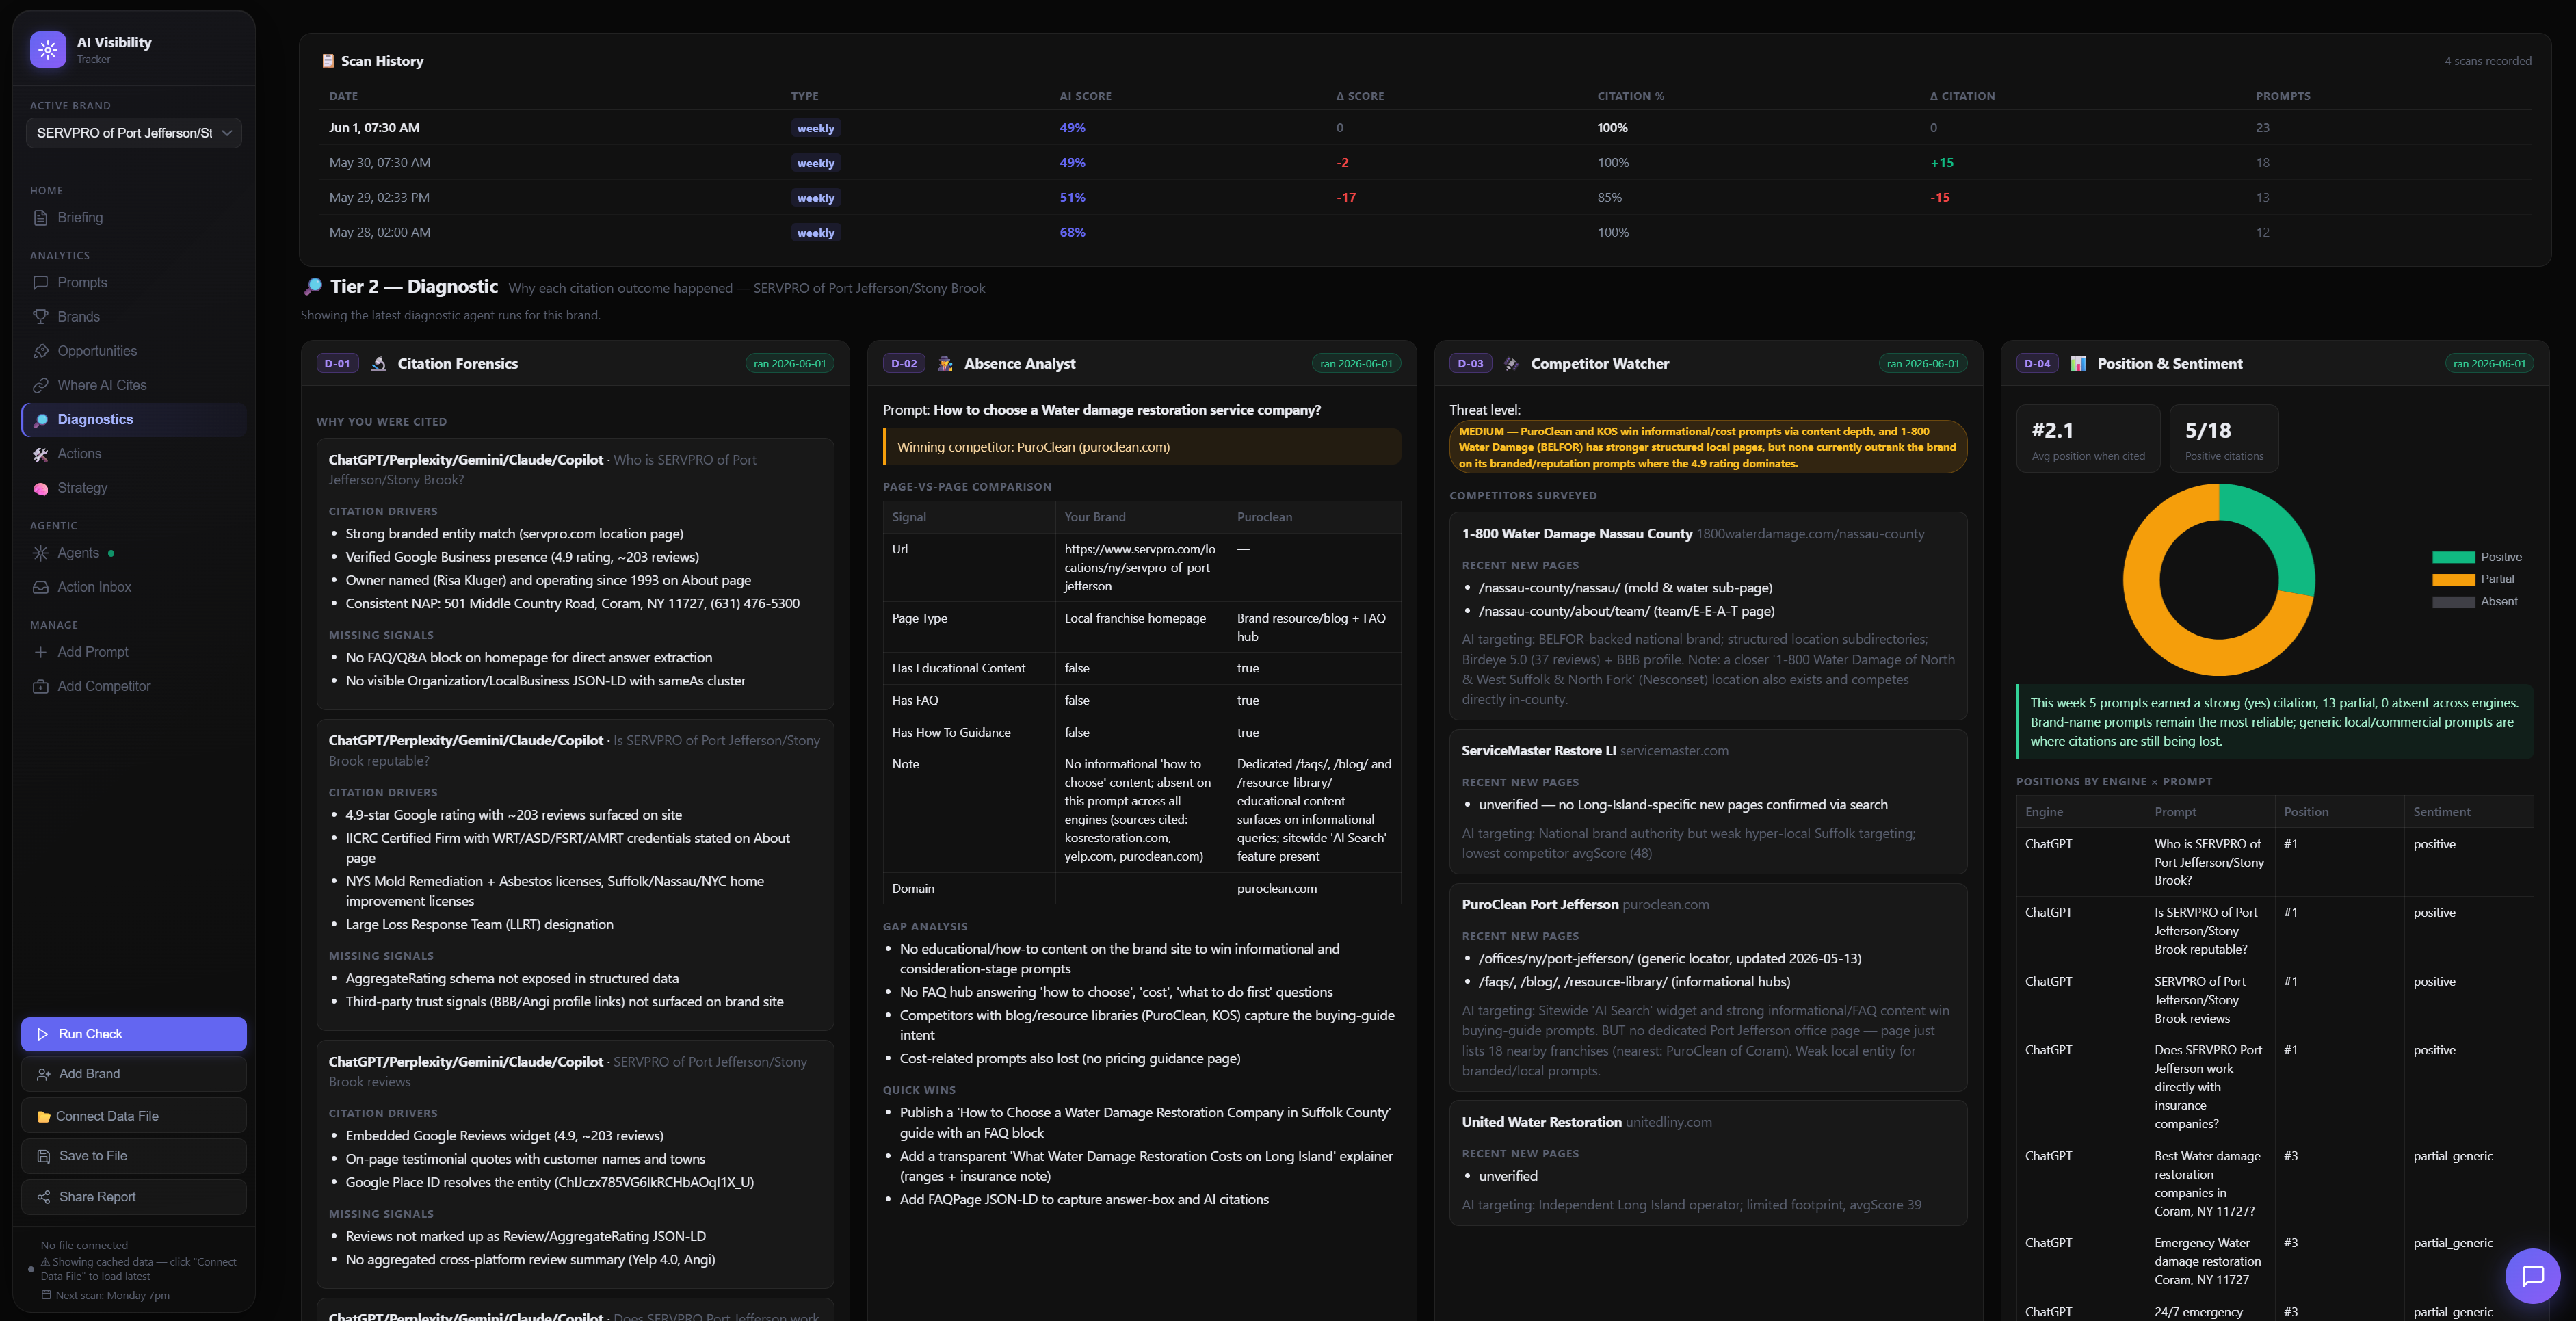Click the Connect Data File folder icon
The image size is (2576, 1321).
[44, 1117]
